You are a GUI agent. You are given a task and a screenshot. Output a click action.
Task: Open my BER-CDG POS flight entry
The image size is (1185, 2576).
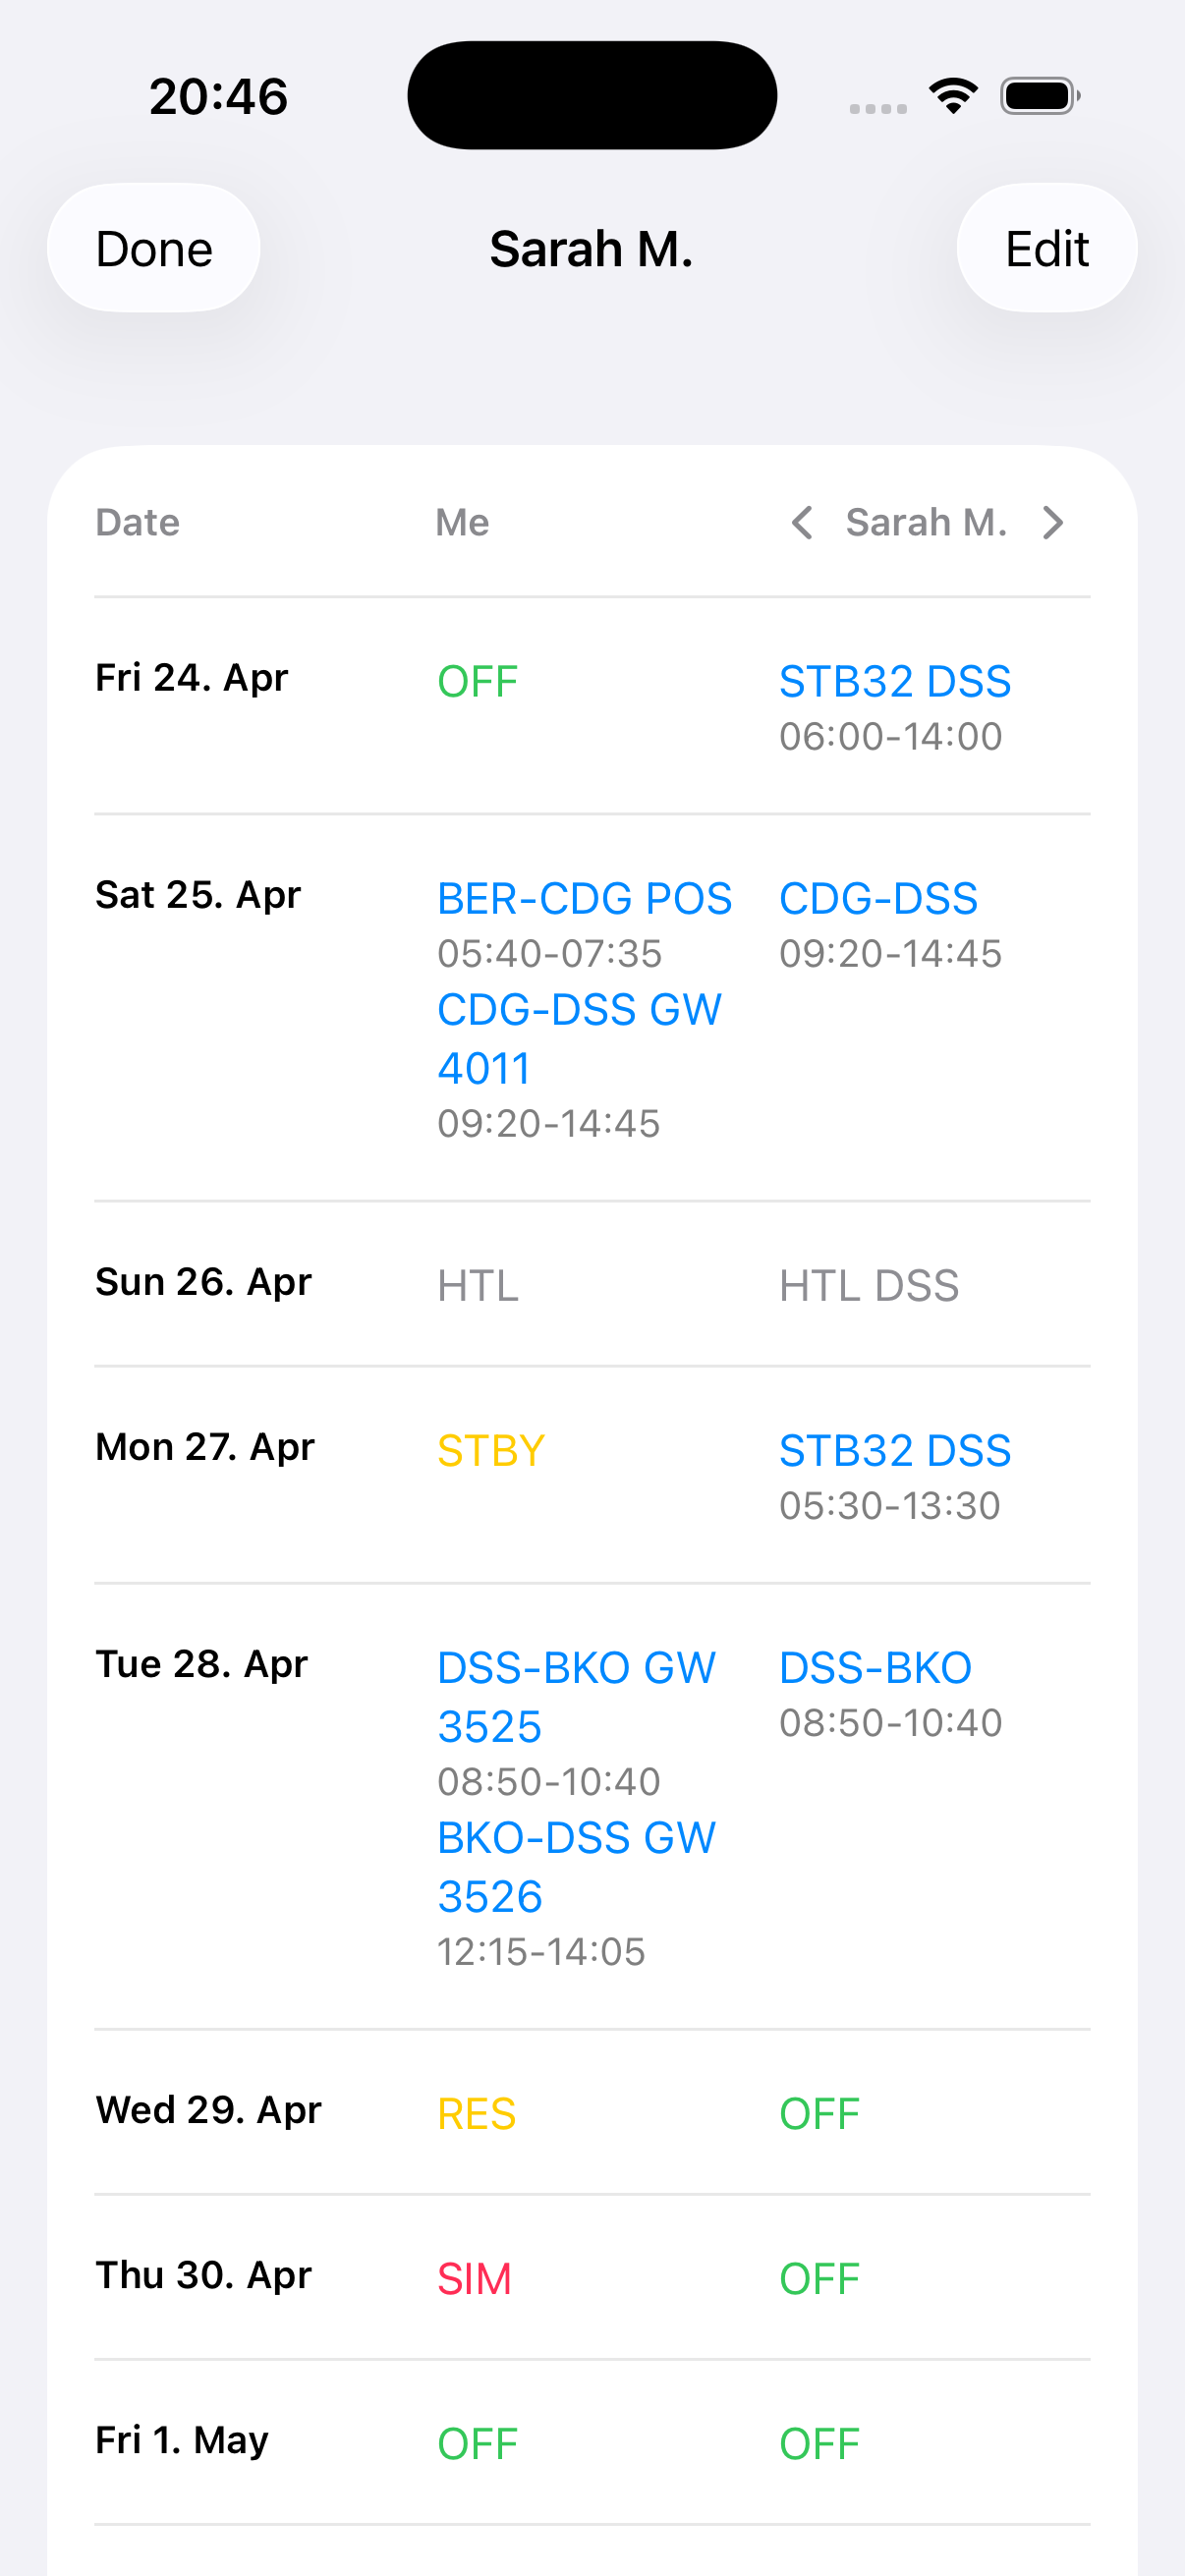(x=584, y=899)
